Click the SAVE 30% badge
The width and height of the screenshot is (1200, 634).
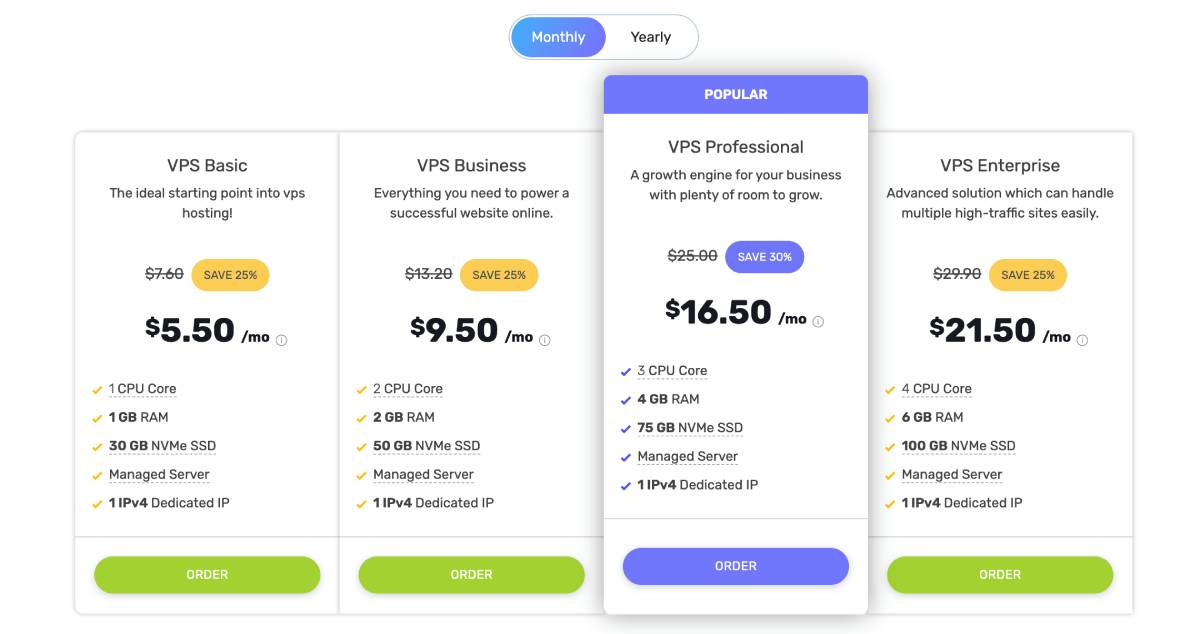click(765, 257)
